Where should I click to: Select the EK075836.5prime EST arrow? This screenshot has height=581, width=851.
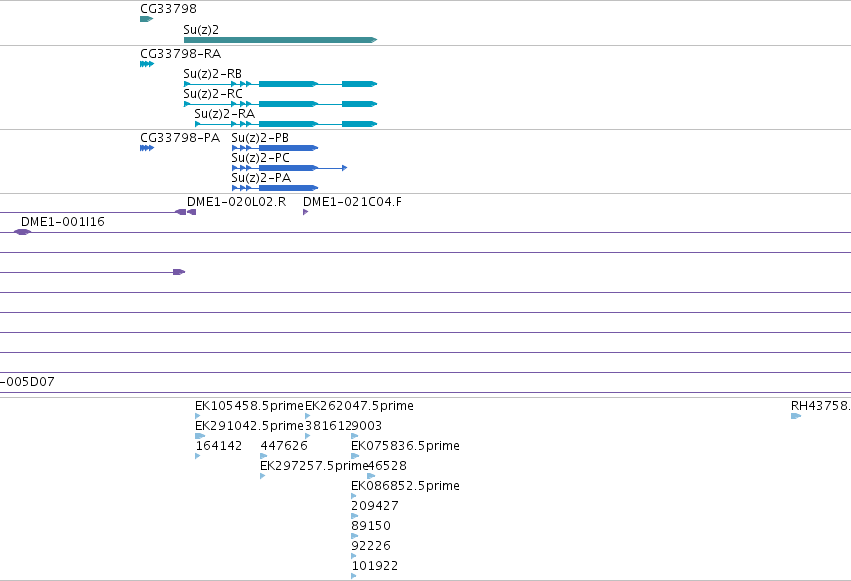pos(355,456)
